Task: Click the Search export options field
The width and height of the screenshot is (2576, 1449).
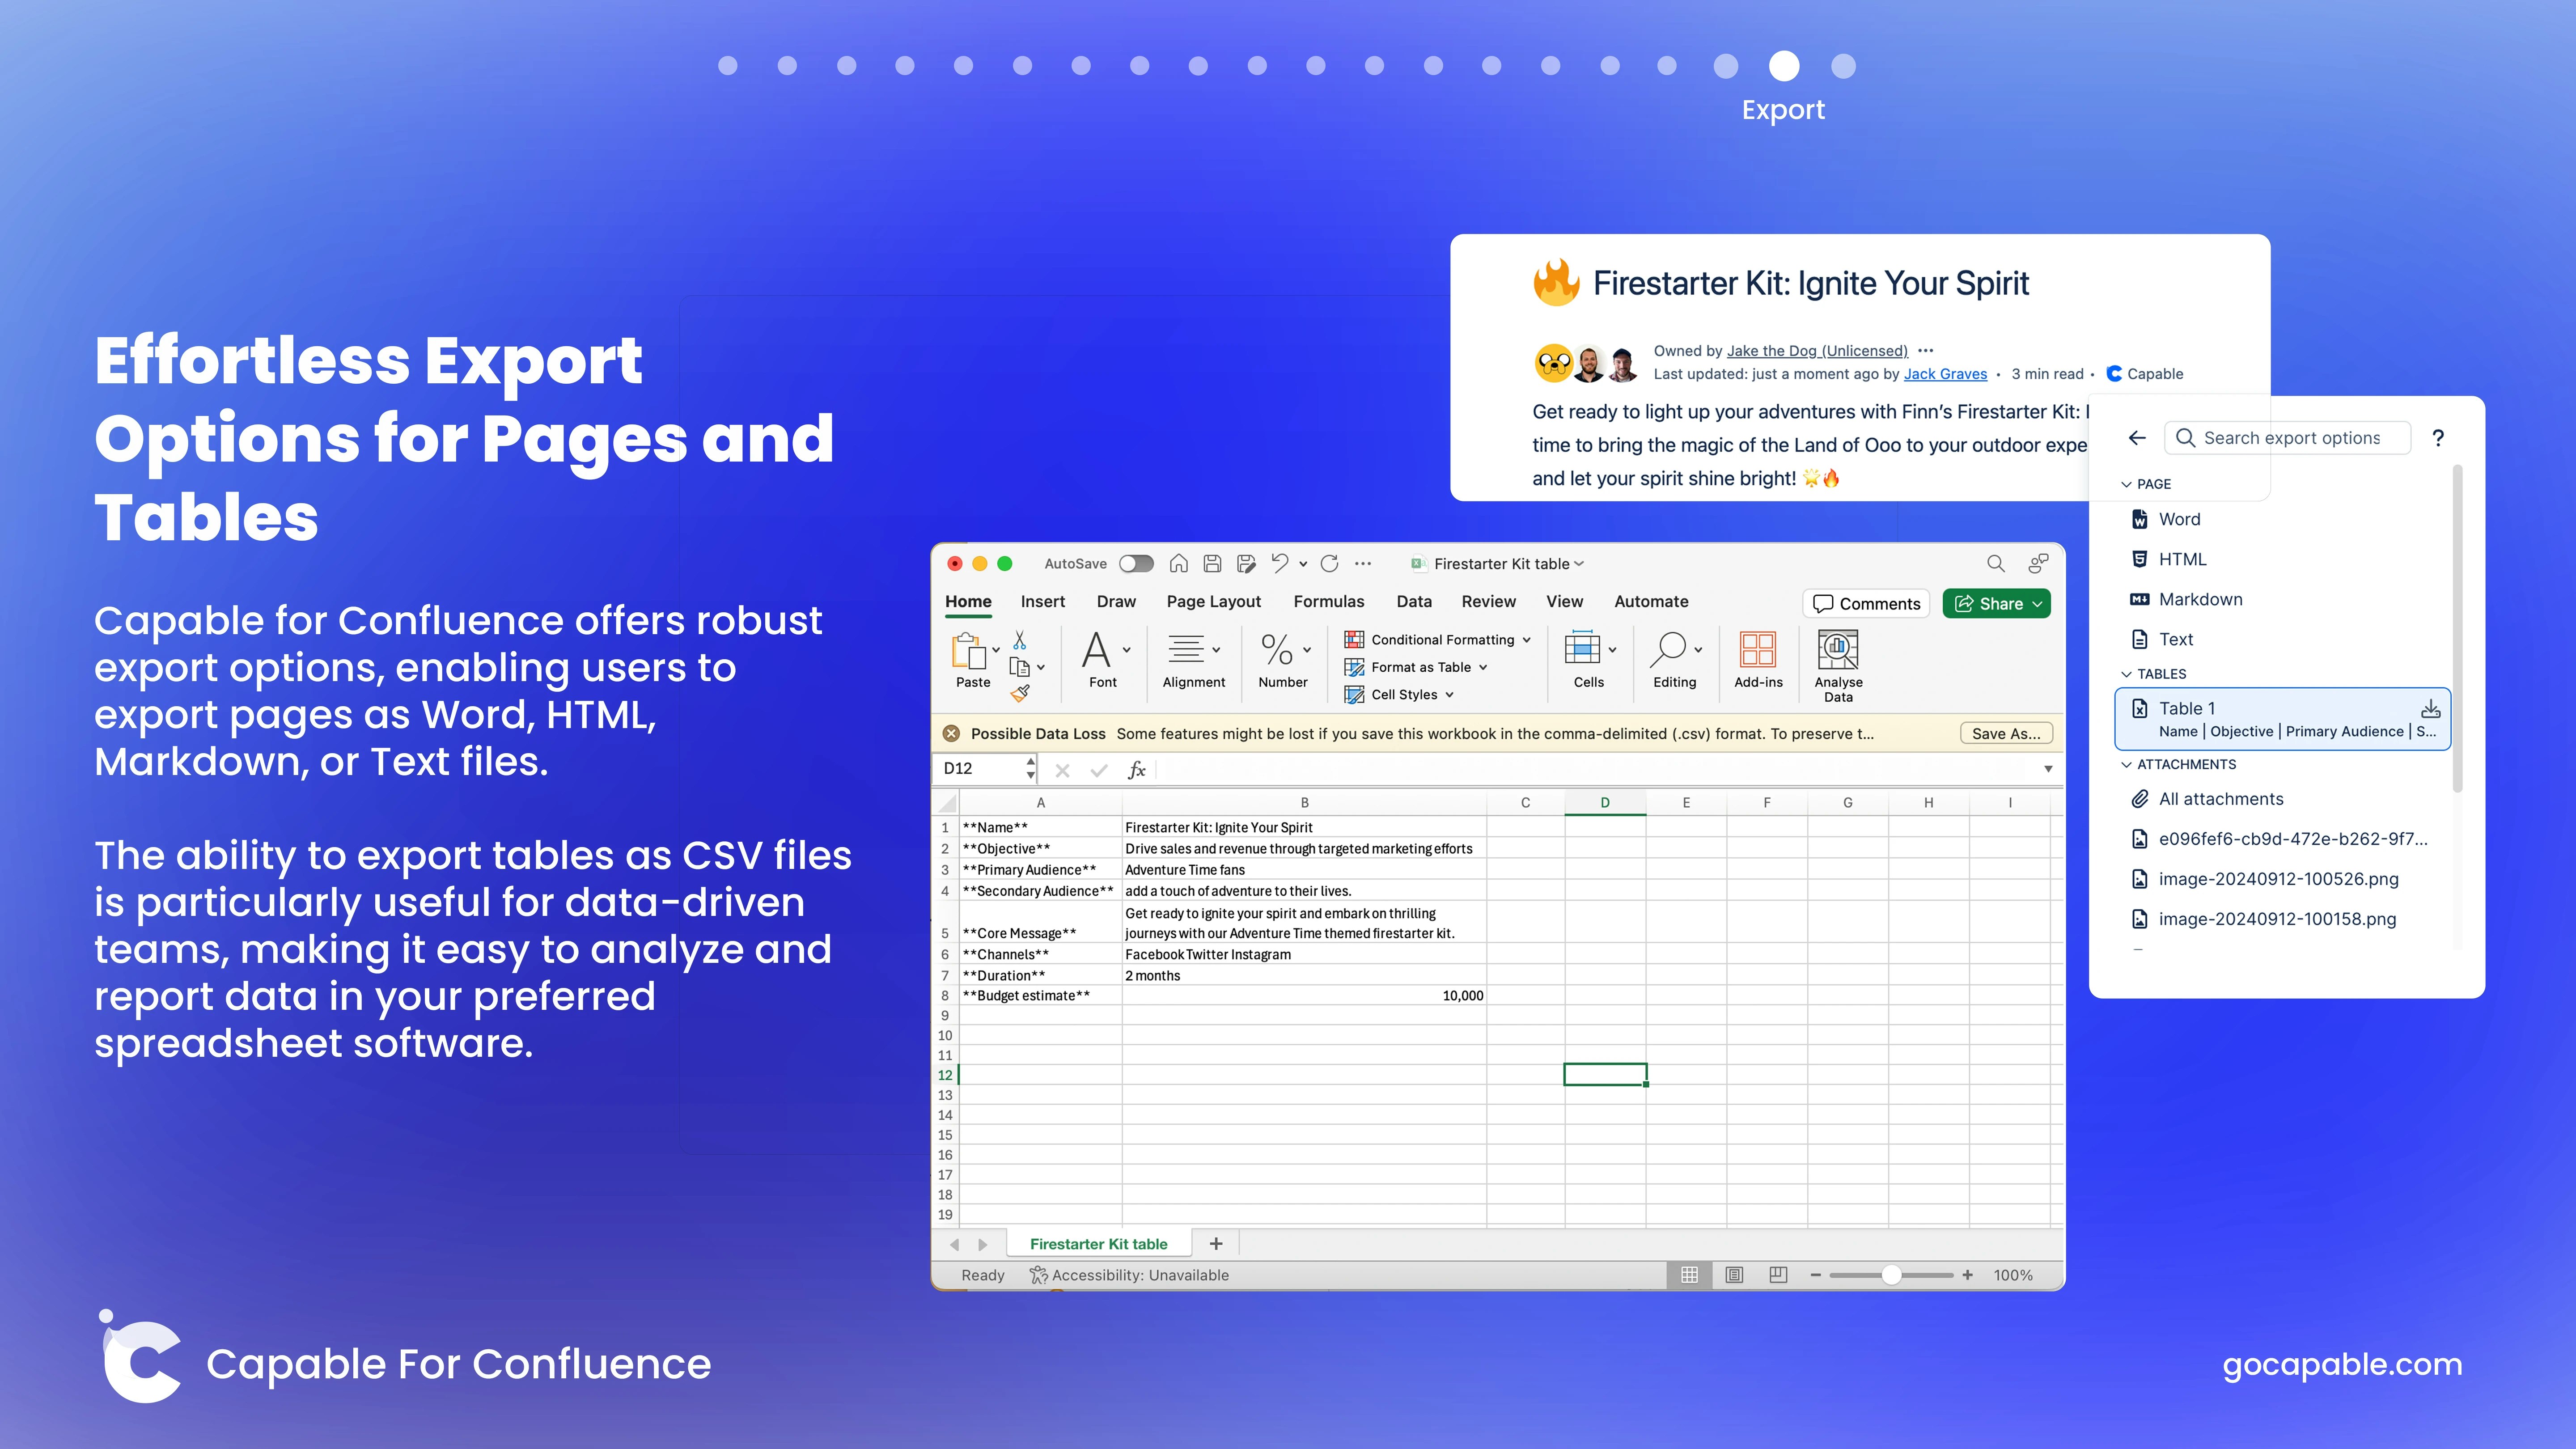Action: click(x=2288, y=438)
